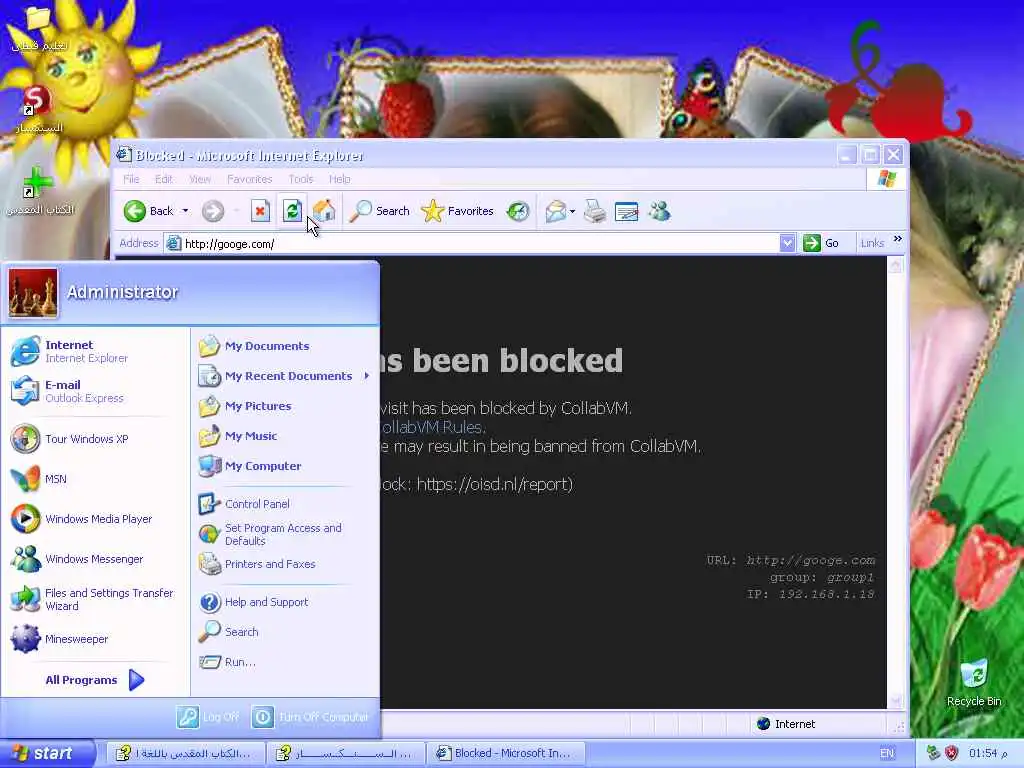
Task: Open Set Program Access and Defaults
Action: 285,534
